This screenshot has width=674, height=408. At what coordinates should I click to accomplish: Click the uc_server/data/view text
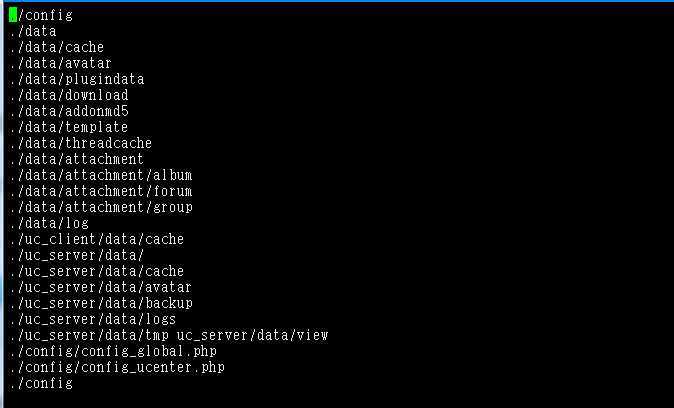tap(252, 335)
